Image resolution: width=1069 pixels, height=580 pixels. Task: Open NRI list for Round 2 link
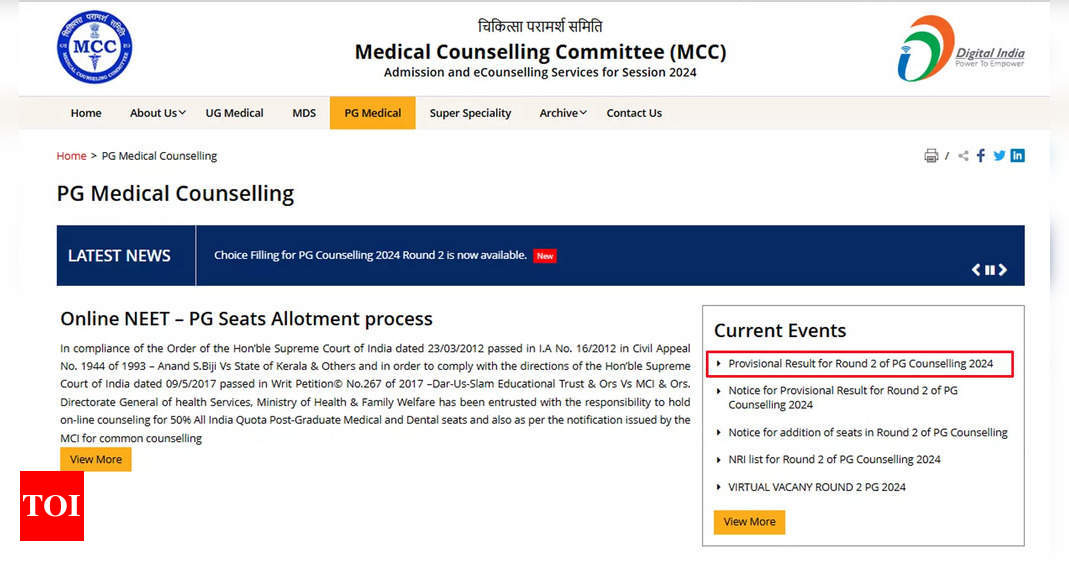coord(834,460)
